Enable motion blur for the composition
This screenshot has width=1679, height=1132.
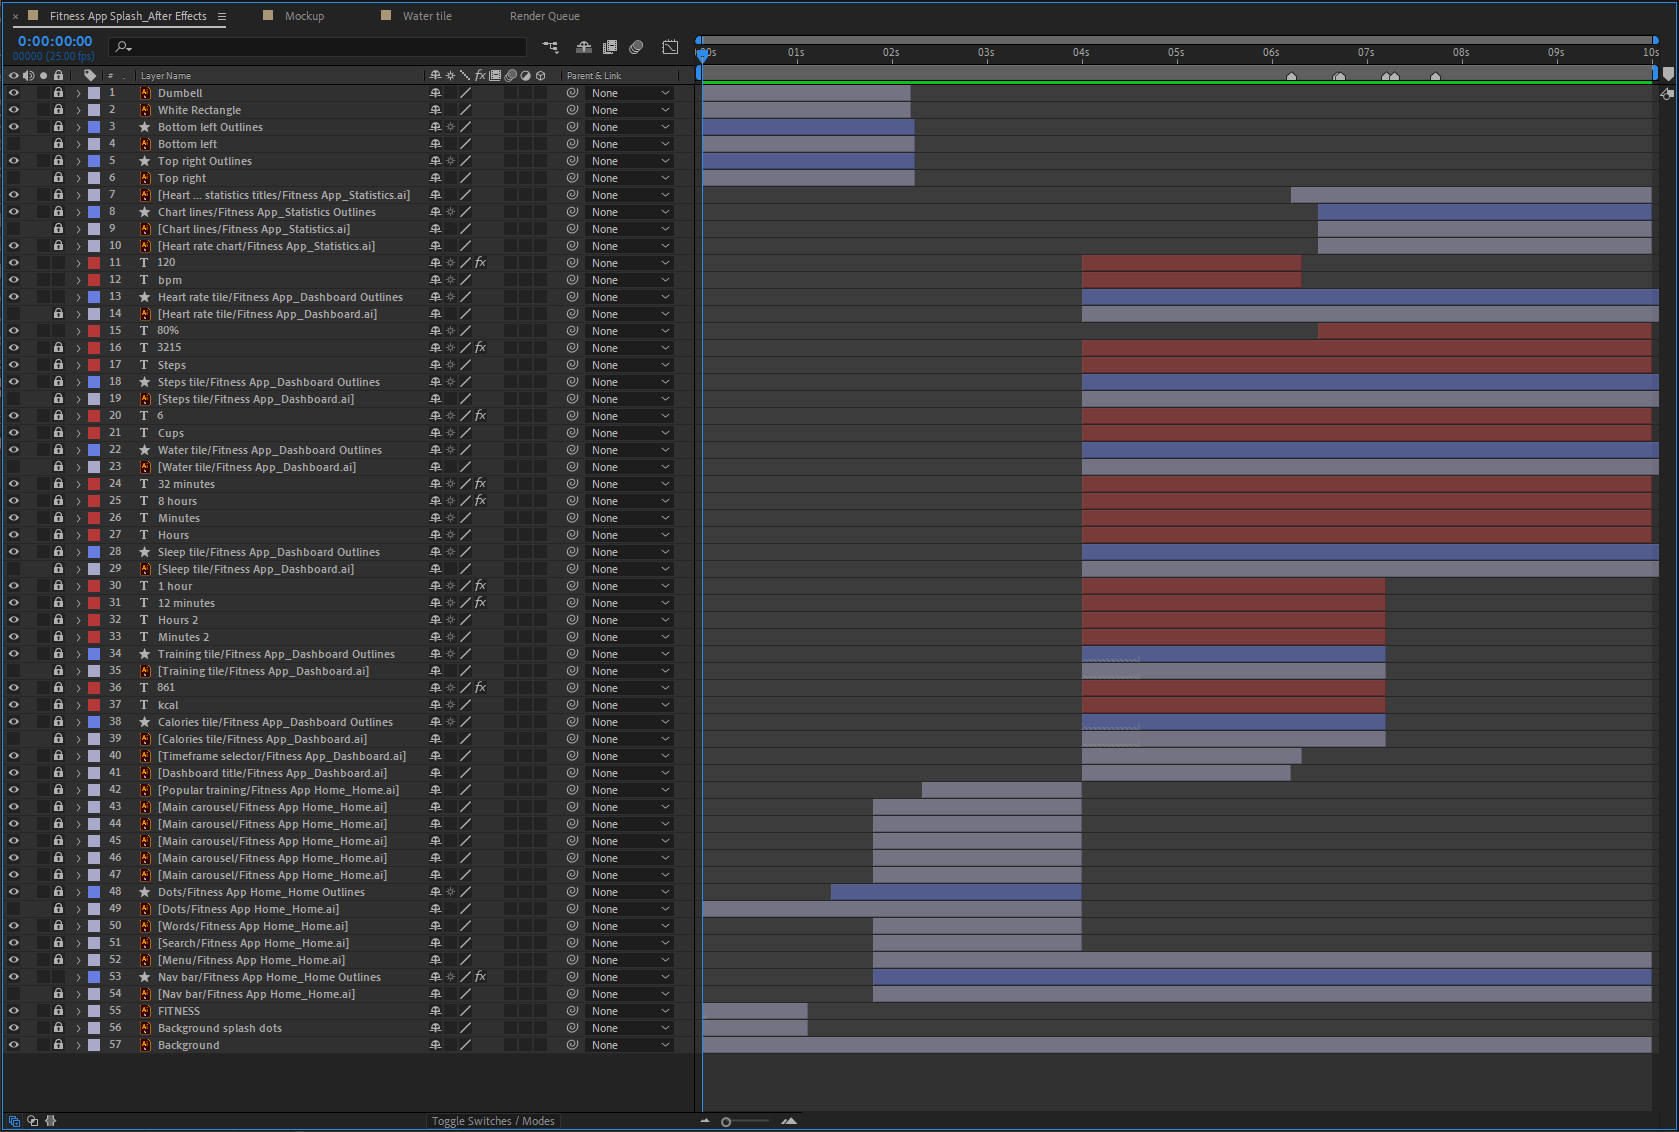(x=636, y=47)
